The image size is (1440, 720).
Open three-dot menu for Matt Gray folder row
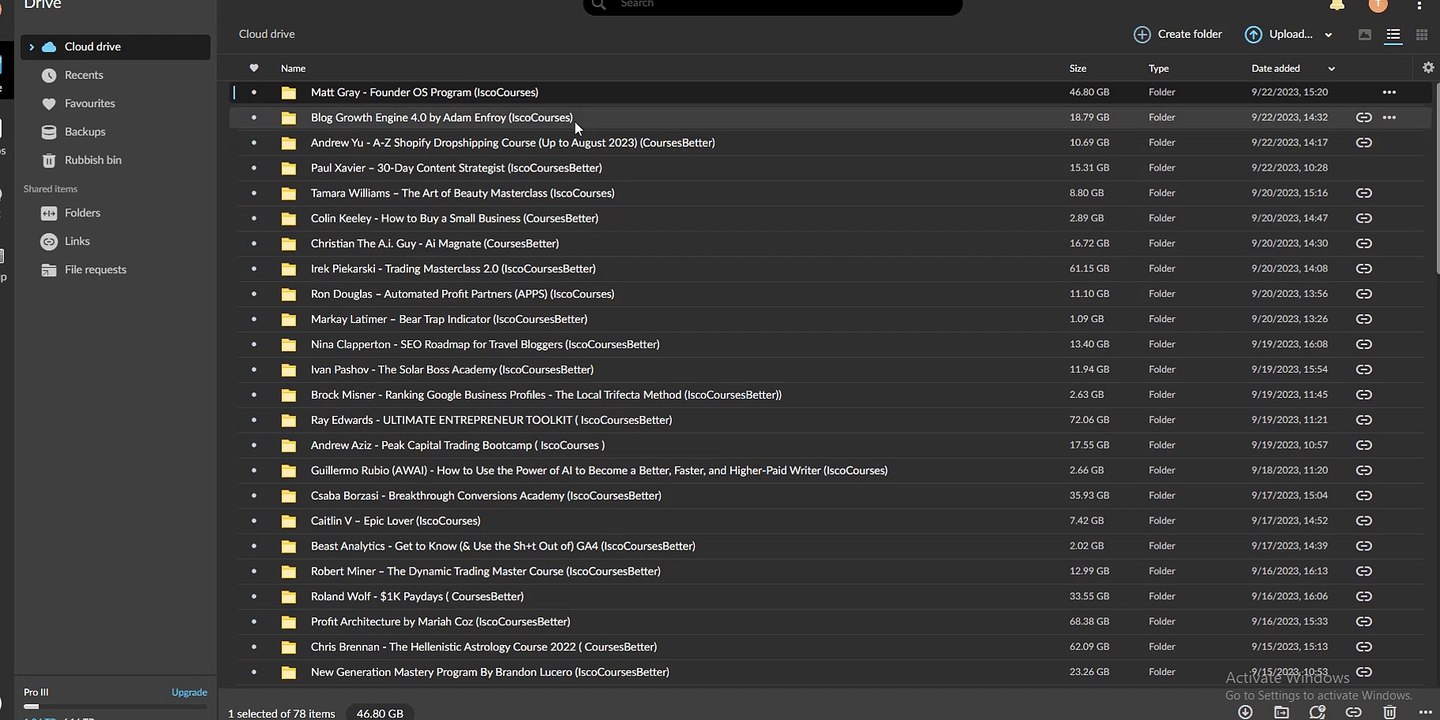point(1389,92)
